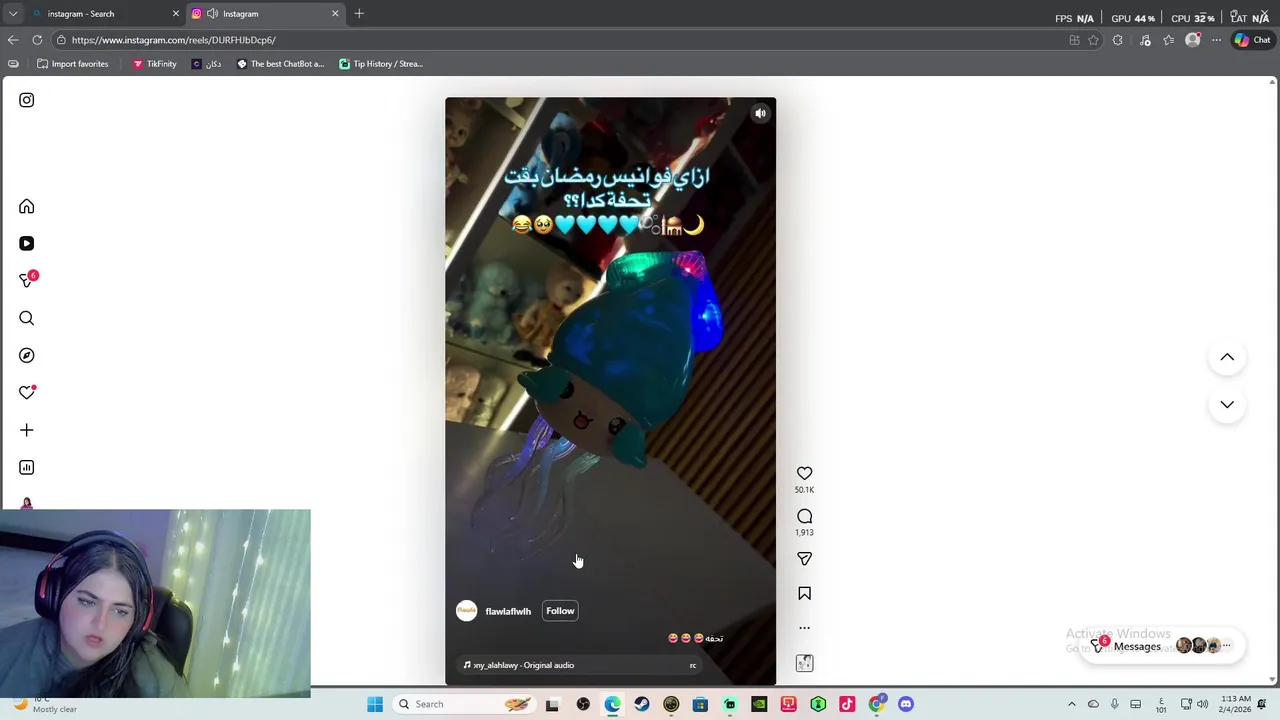Open the browser Extensions puzzle icon
1280x720 pixels.
pyautogui.click(x=1118, y=40)
